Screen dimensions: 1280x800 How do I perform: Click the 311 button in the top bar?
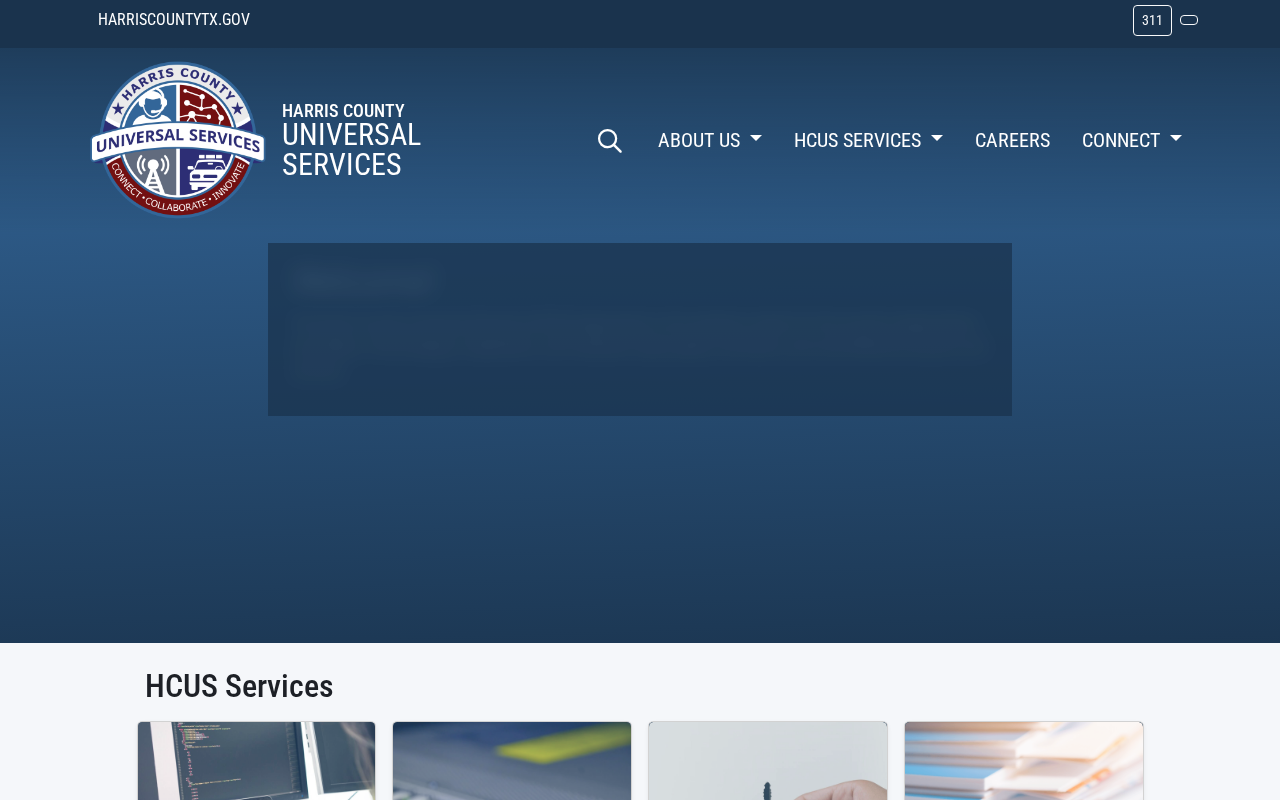tap(1152, 20)
